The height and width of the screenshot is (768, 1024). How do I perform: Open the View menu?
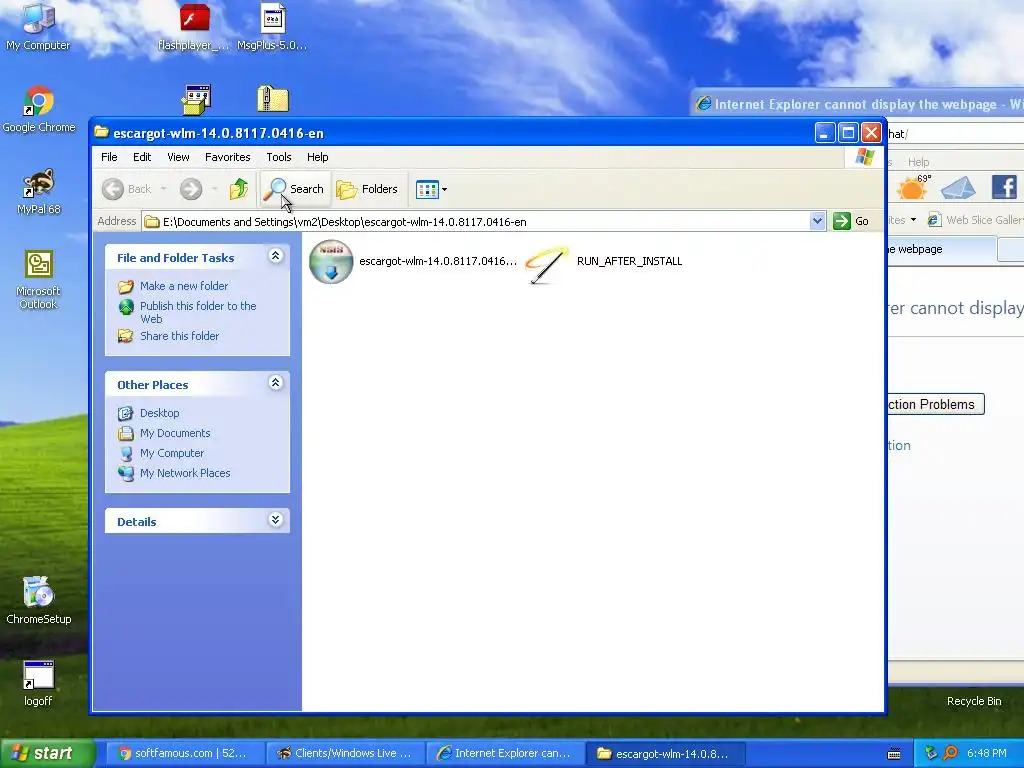(x=178, y=157)
